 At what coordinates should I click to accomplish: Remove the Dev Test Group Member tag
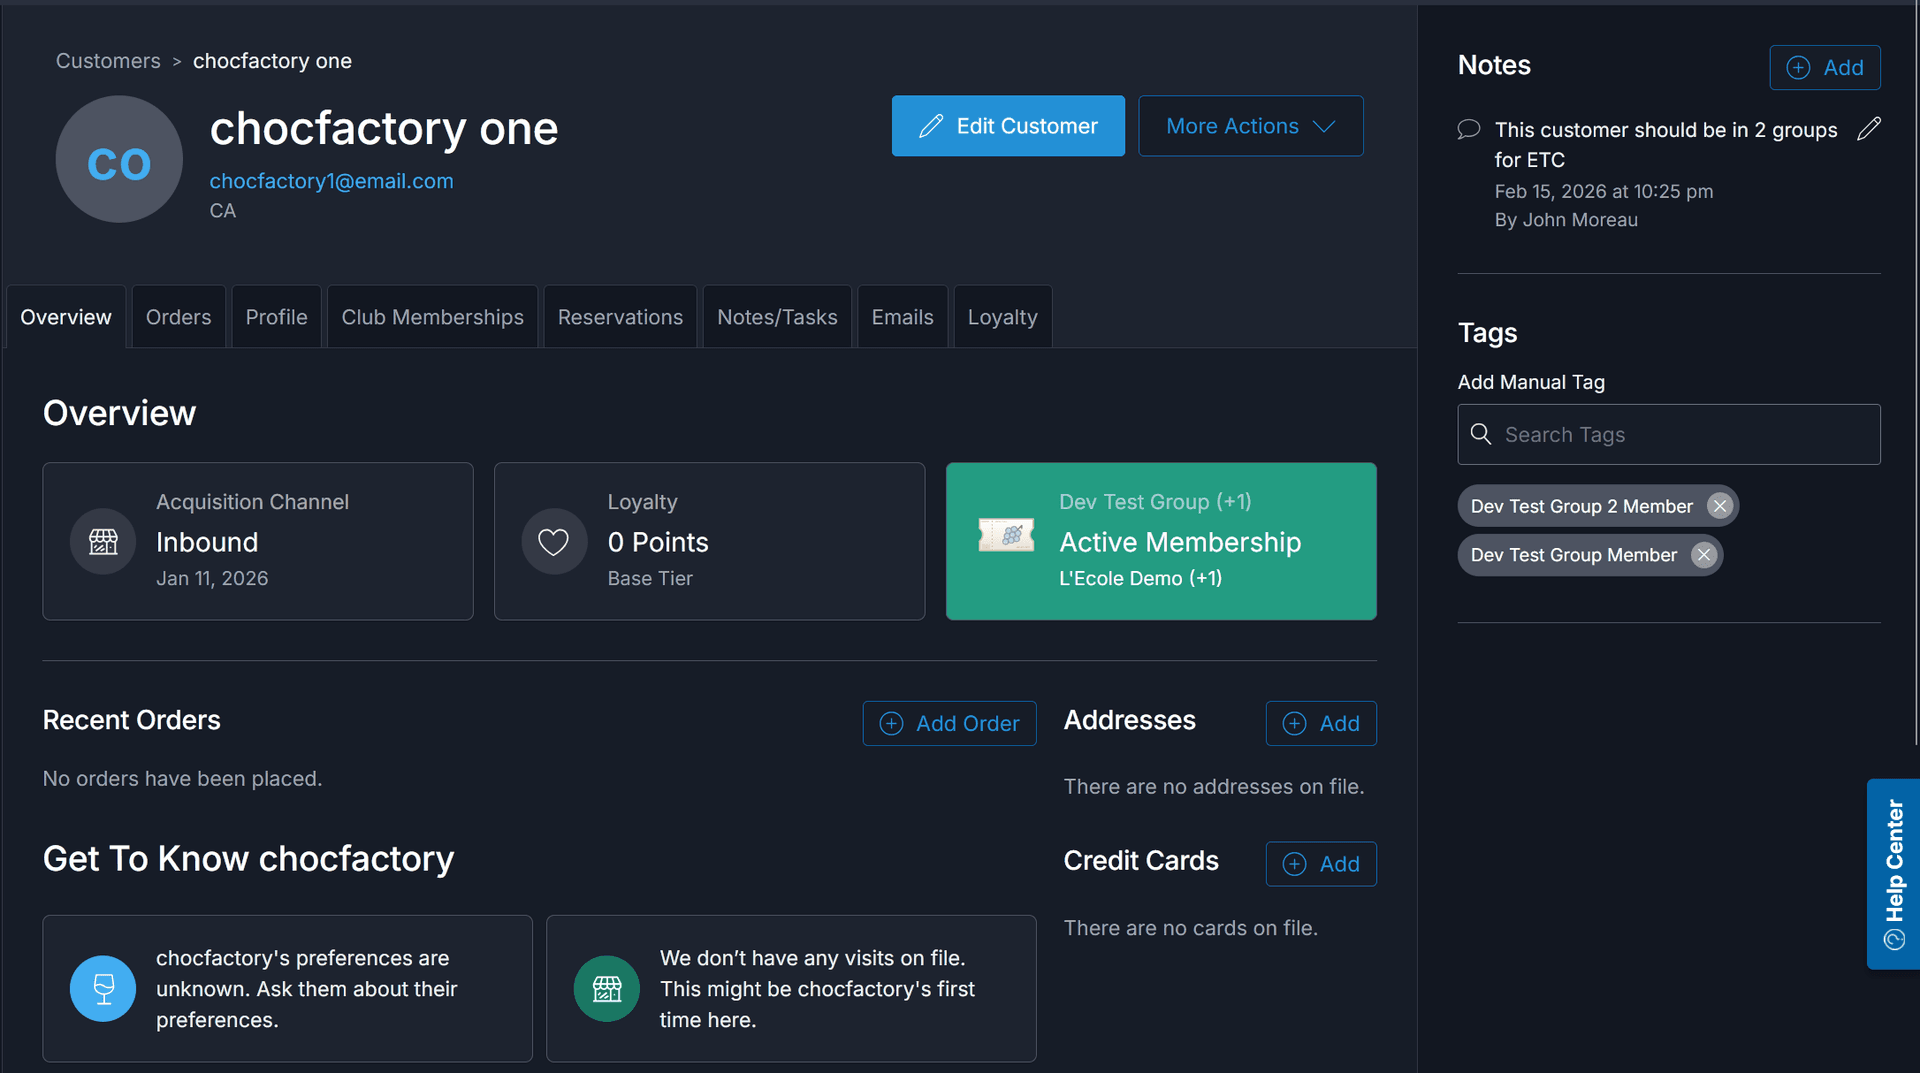[1704, 555]
